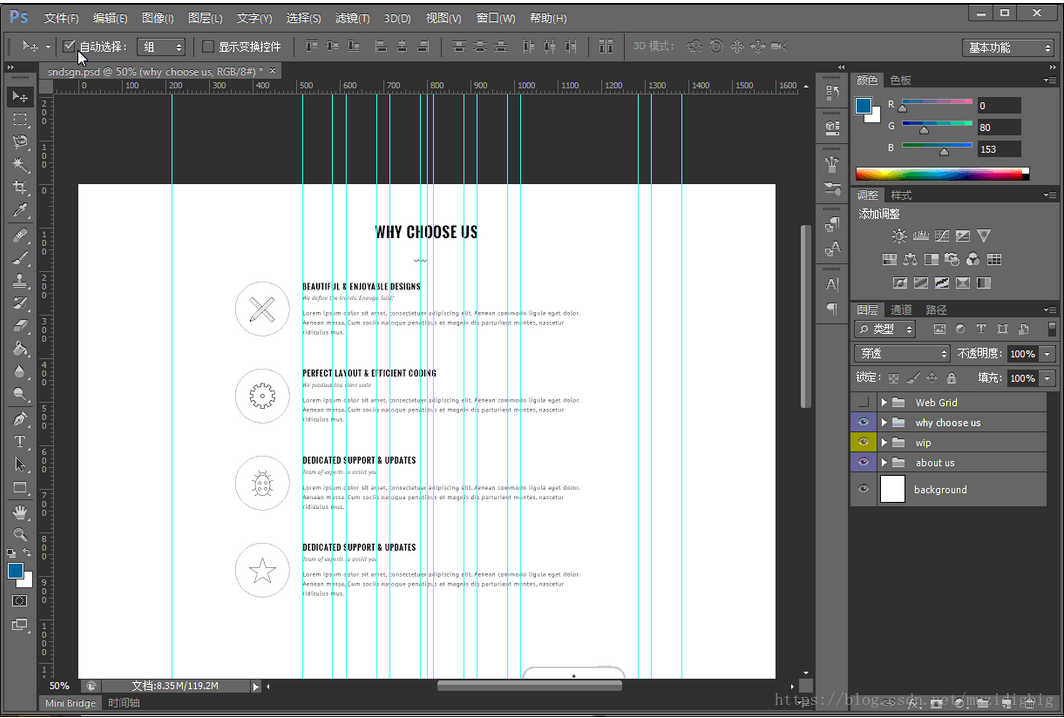Image resolution: width=1064 pixels, height=718 pixels.
Task: Switch to the 通道 tab
Action: pos(901,310)
